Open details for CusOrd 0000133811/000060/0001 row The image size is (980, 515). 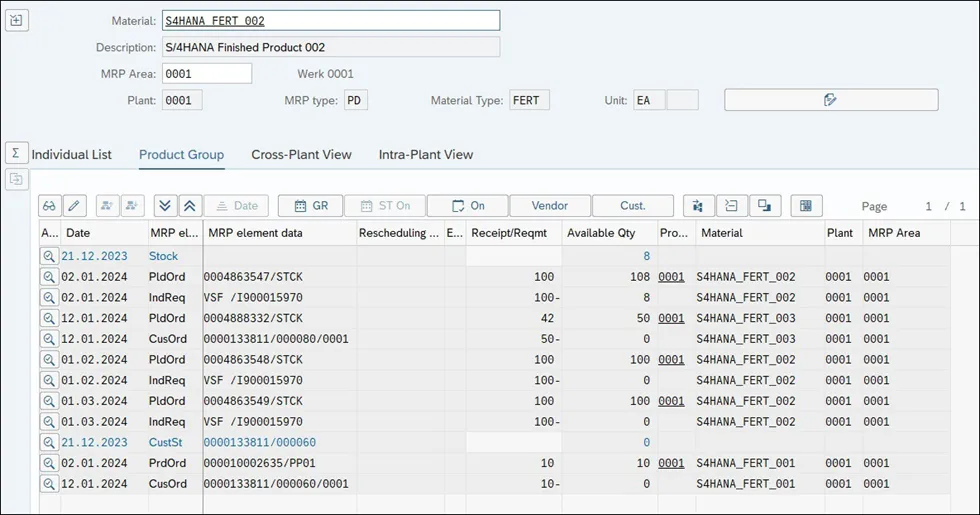click(x=49, y=484)
